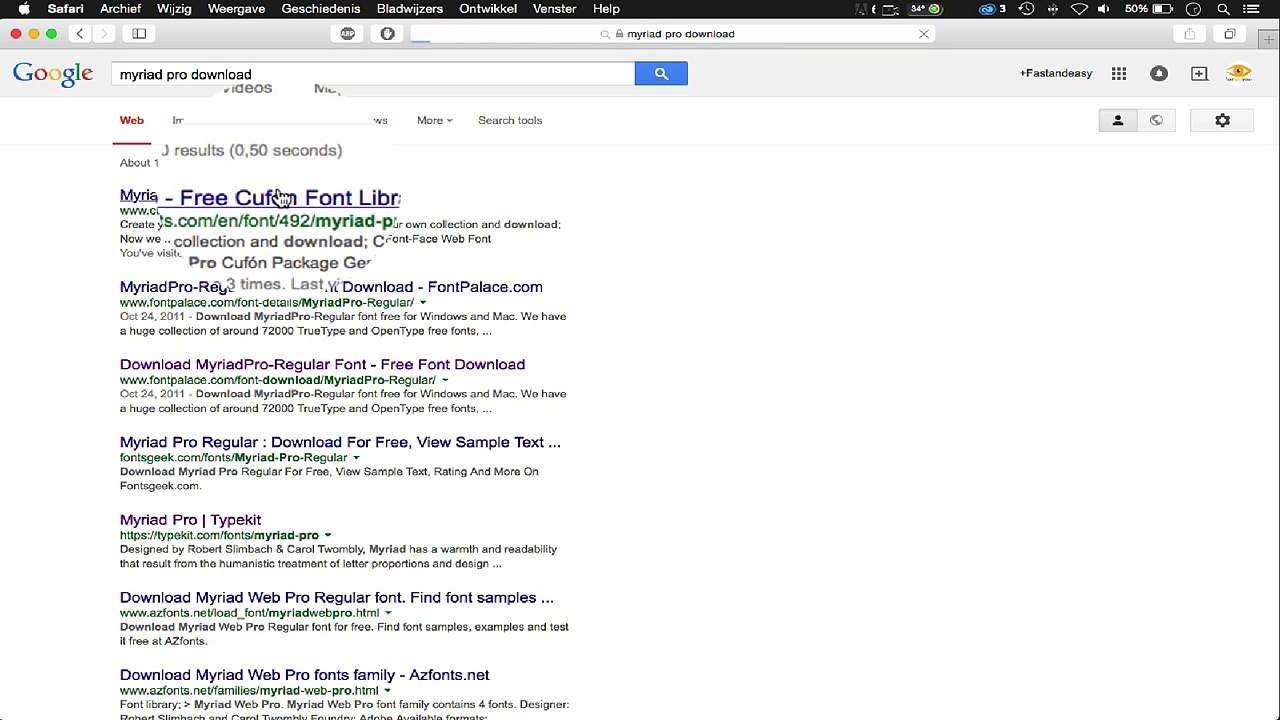
Task: Expand the arrow beside the fontsgeek.com URL
Action: pyautogui.click(x=356, y=457)
